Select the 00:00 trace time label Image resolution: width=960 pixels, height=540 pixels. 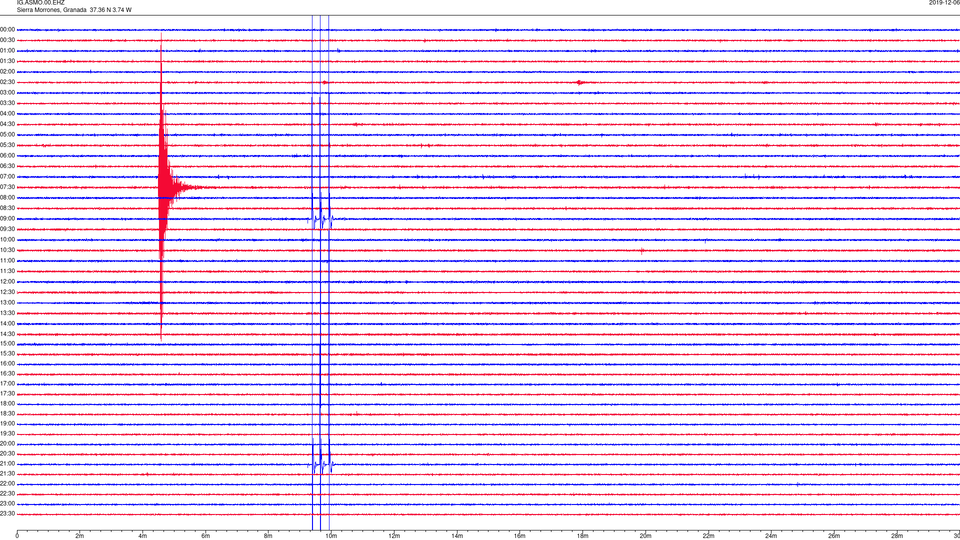(x=7, y=29)
